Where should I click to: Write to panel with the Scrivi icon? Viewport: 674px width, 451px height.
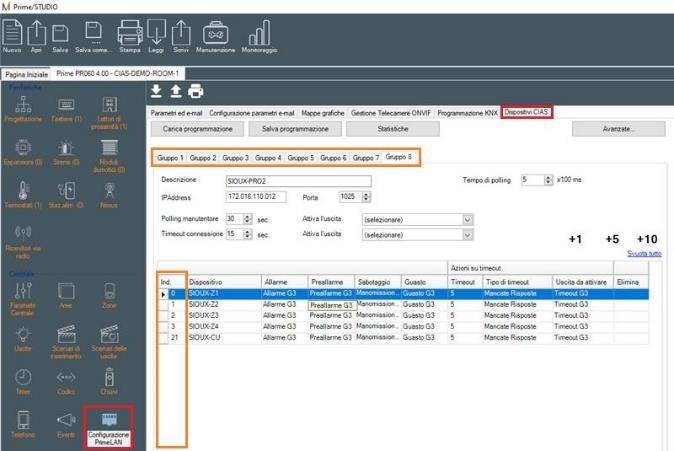181,33
